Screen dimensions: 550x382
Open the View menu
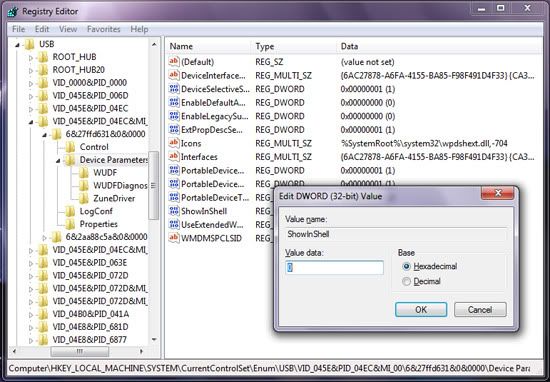(68, 29)
